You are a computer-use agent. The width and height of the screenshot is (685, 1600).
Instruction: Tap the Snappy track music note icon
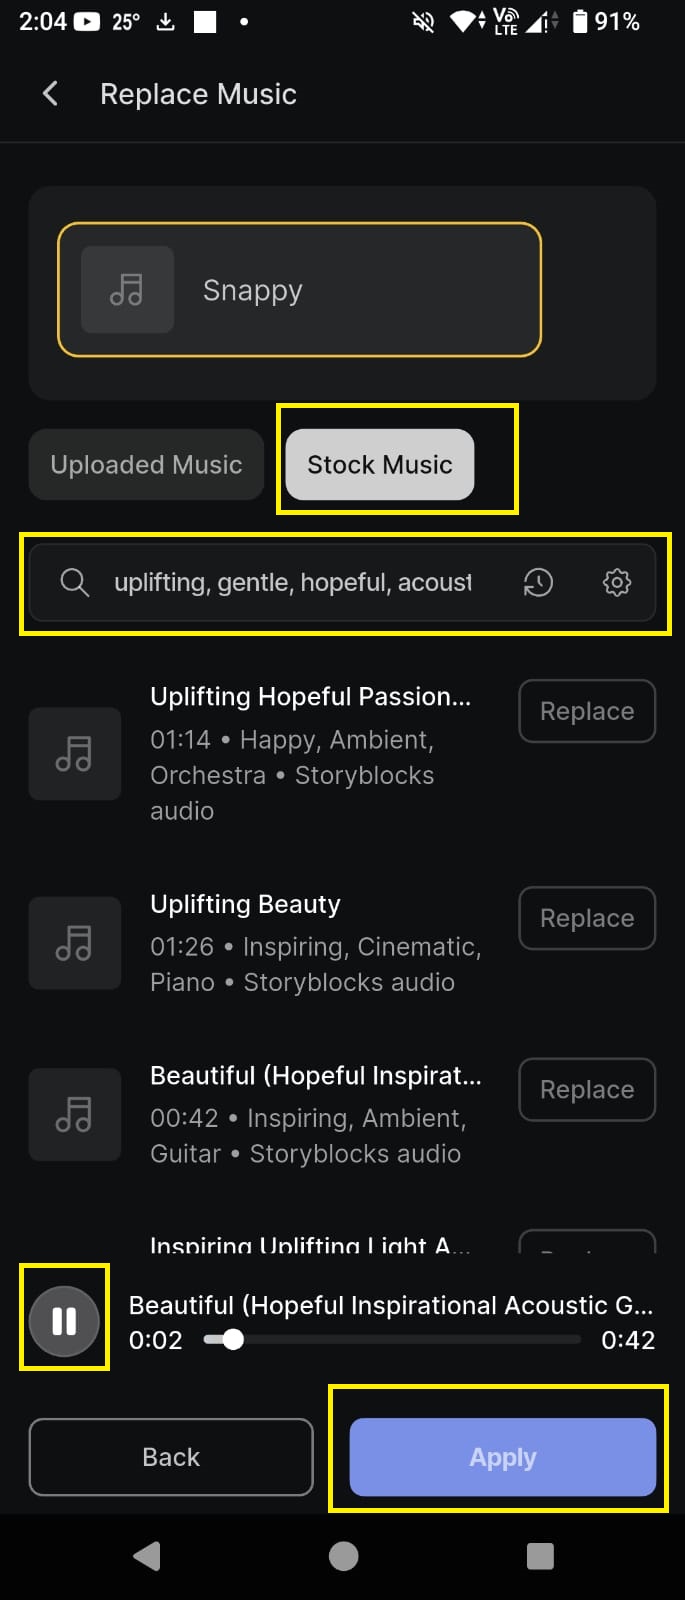[127, 290]
